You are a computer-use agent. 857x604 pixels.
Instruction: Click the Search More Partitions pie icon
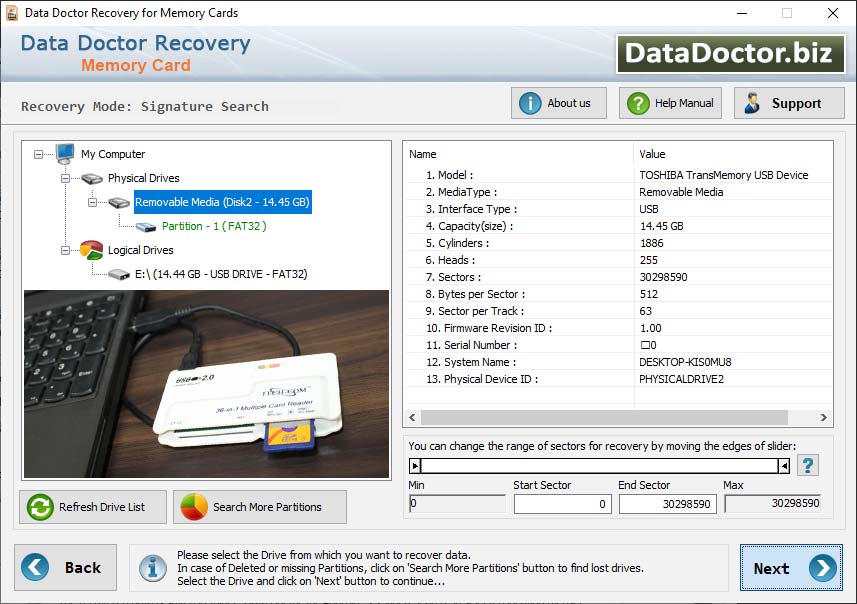click(192, 507)
